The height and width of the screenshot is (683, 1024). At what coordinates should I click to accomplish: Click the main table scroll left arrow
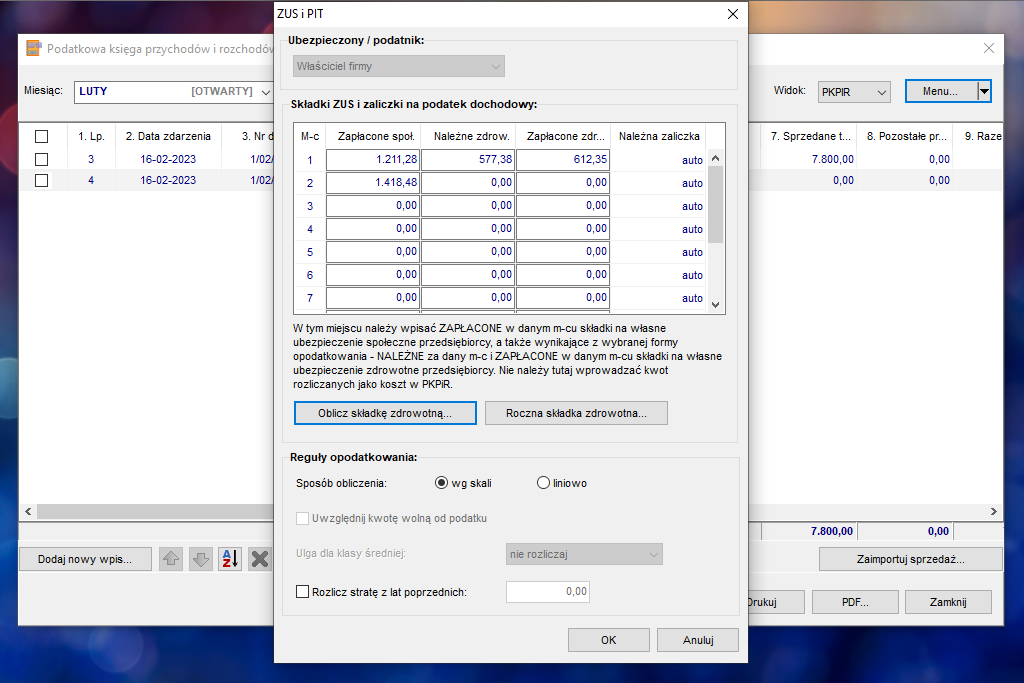[28, 512]
